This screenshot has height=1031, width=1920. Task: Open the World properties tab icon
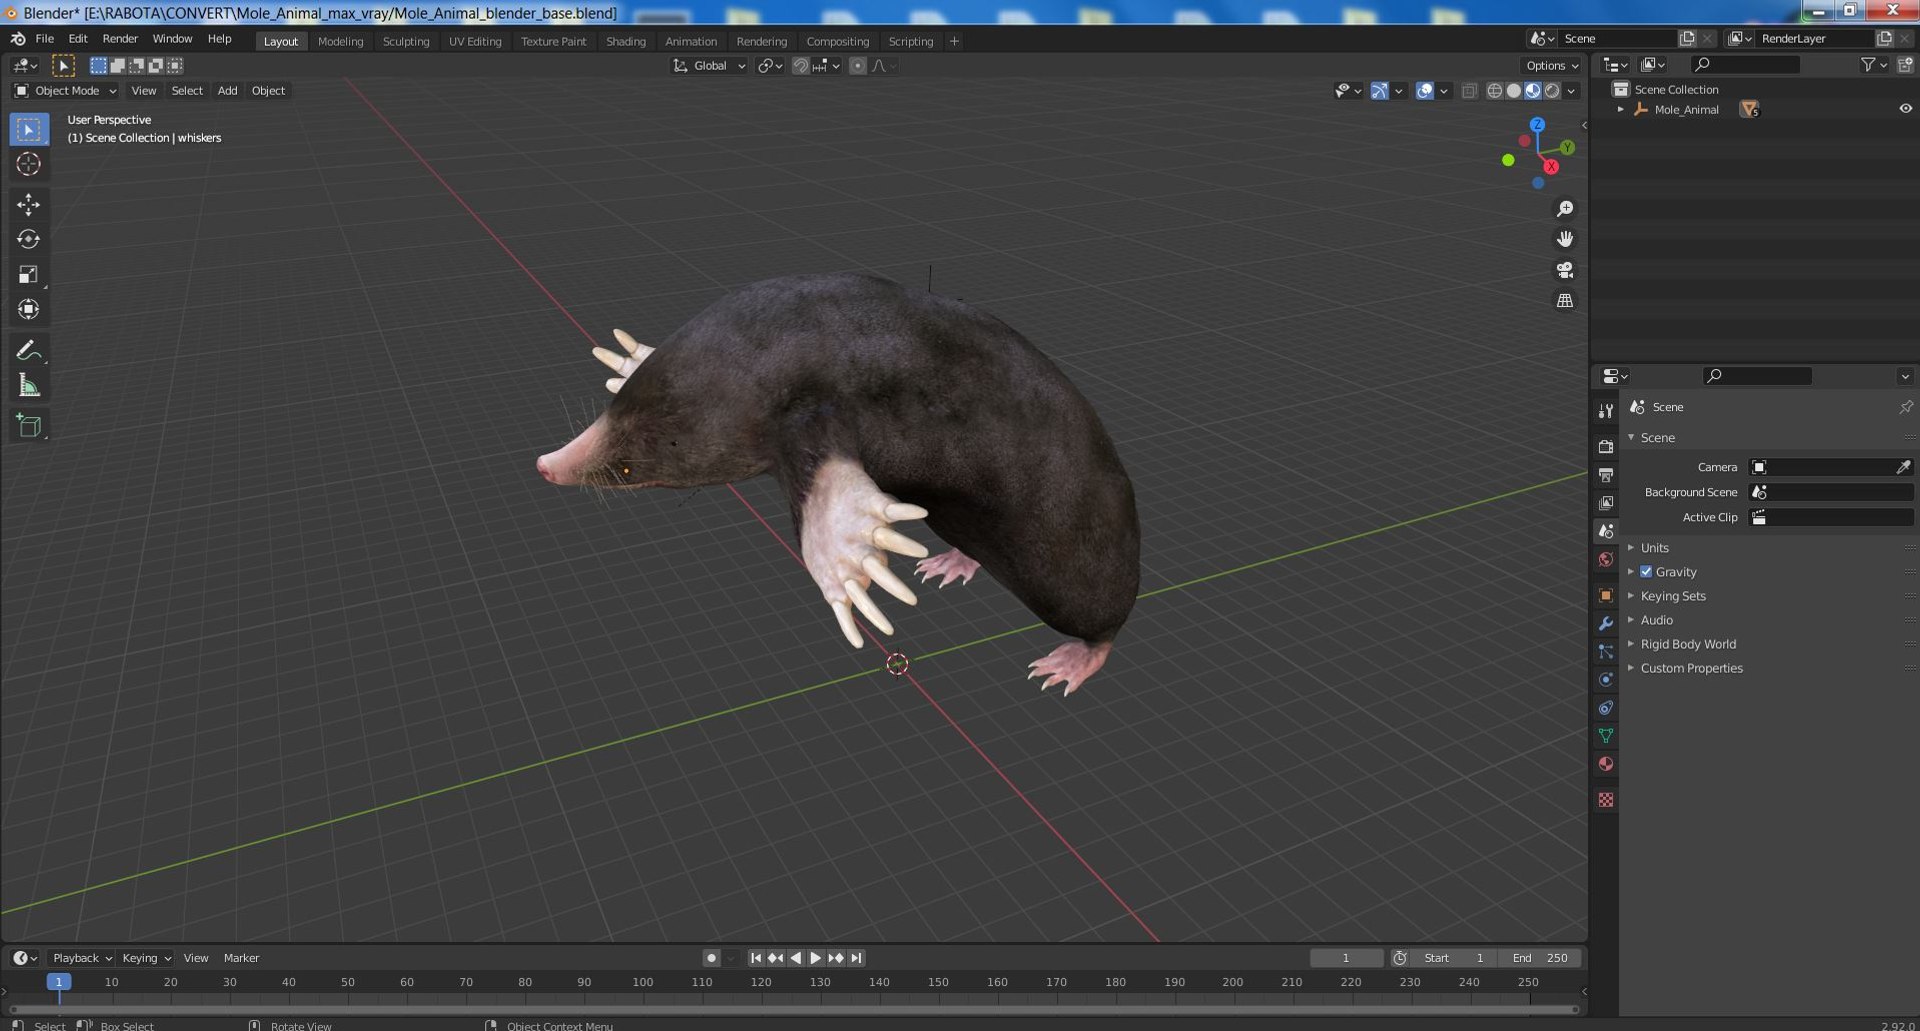pos(1606,559)
